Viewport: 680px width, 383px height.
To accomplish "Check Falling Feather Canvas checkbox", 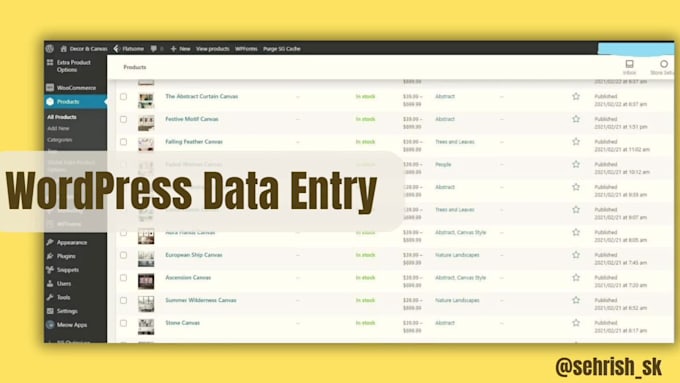I will click(x=124, y=142).
